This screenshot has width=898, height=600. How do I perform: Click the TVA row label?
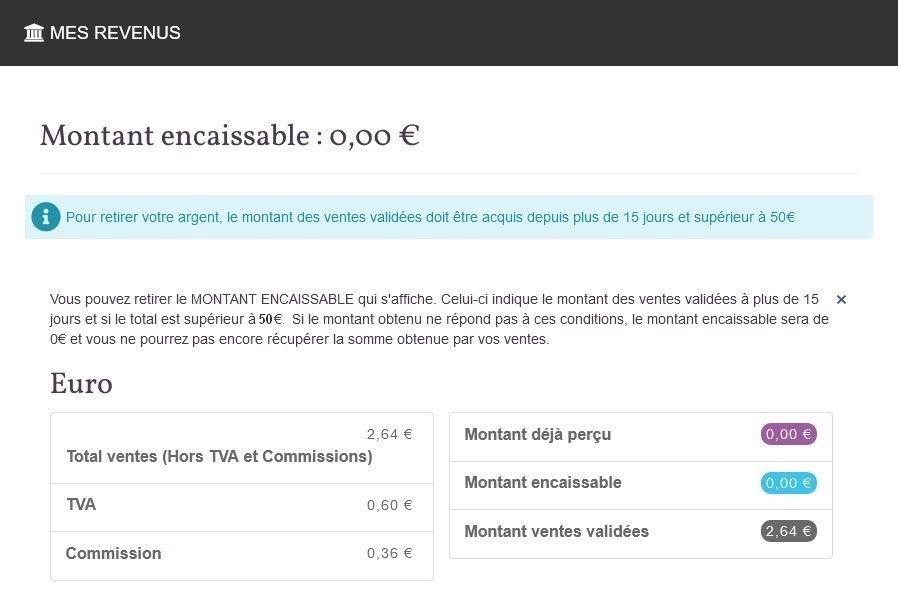click(81, 505)
